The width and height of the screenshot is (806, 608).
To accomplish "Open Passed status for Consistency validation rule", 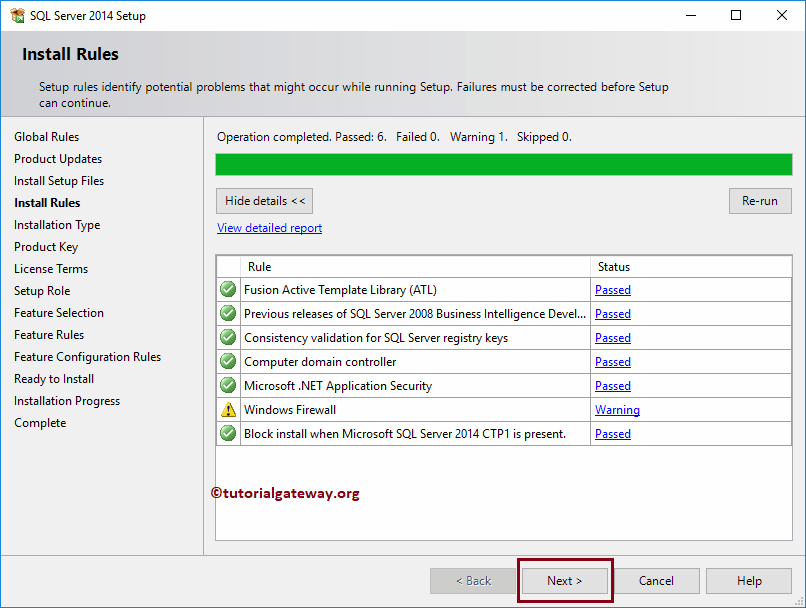I will pyautogui.click(x=613, y=338).
